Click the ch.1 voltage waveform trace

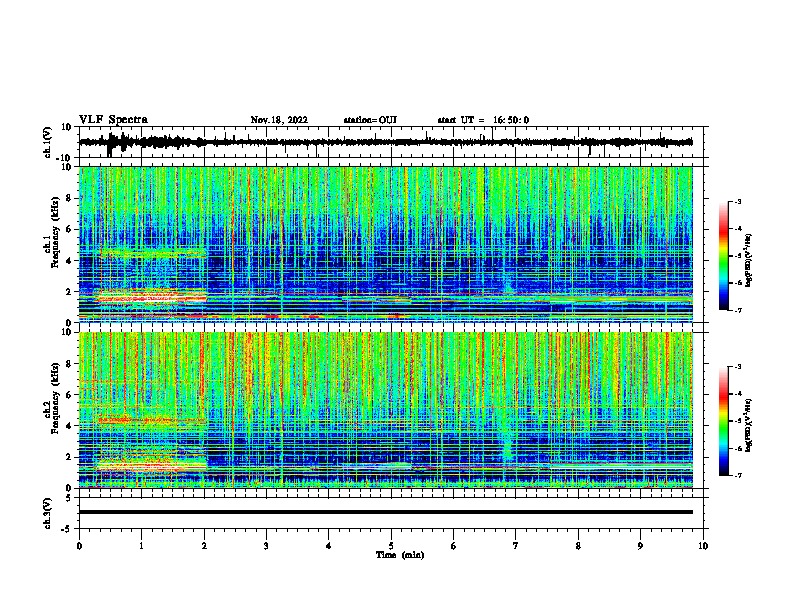tap(386, 142)
